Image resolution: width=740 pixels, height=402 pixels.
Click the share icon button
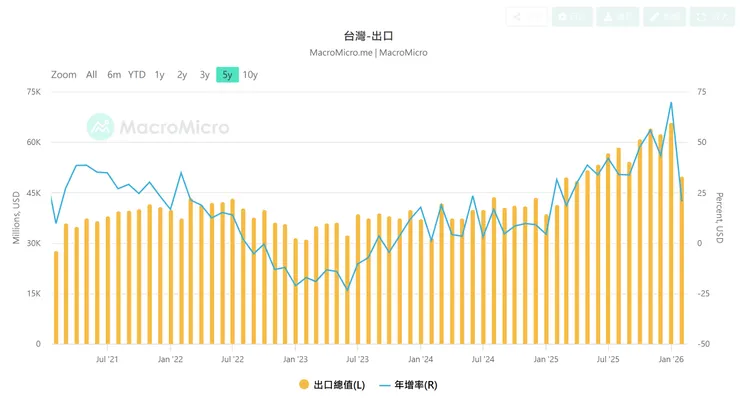[527, 17]
